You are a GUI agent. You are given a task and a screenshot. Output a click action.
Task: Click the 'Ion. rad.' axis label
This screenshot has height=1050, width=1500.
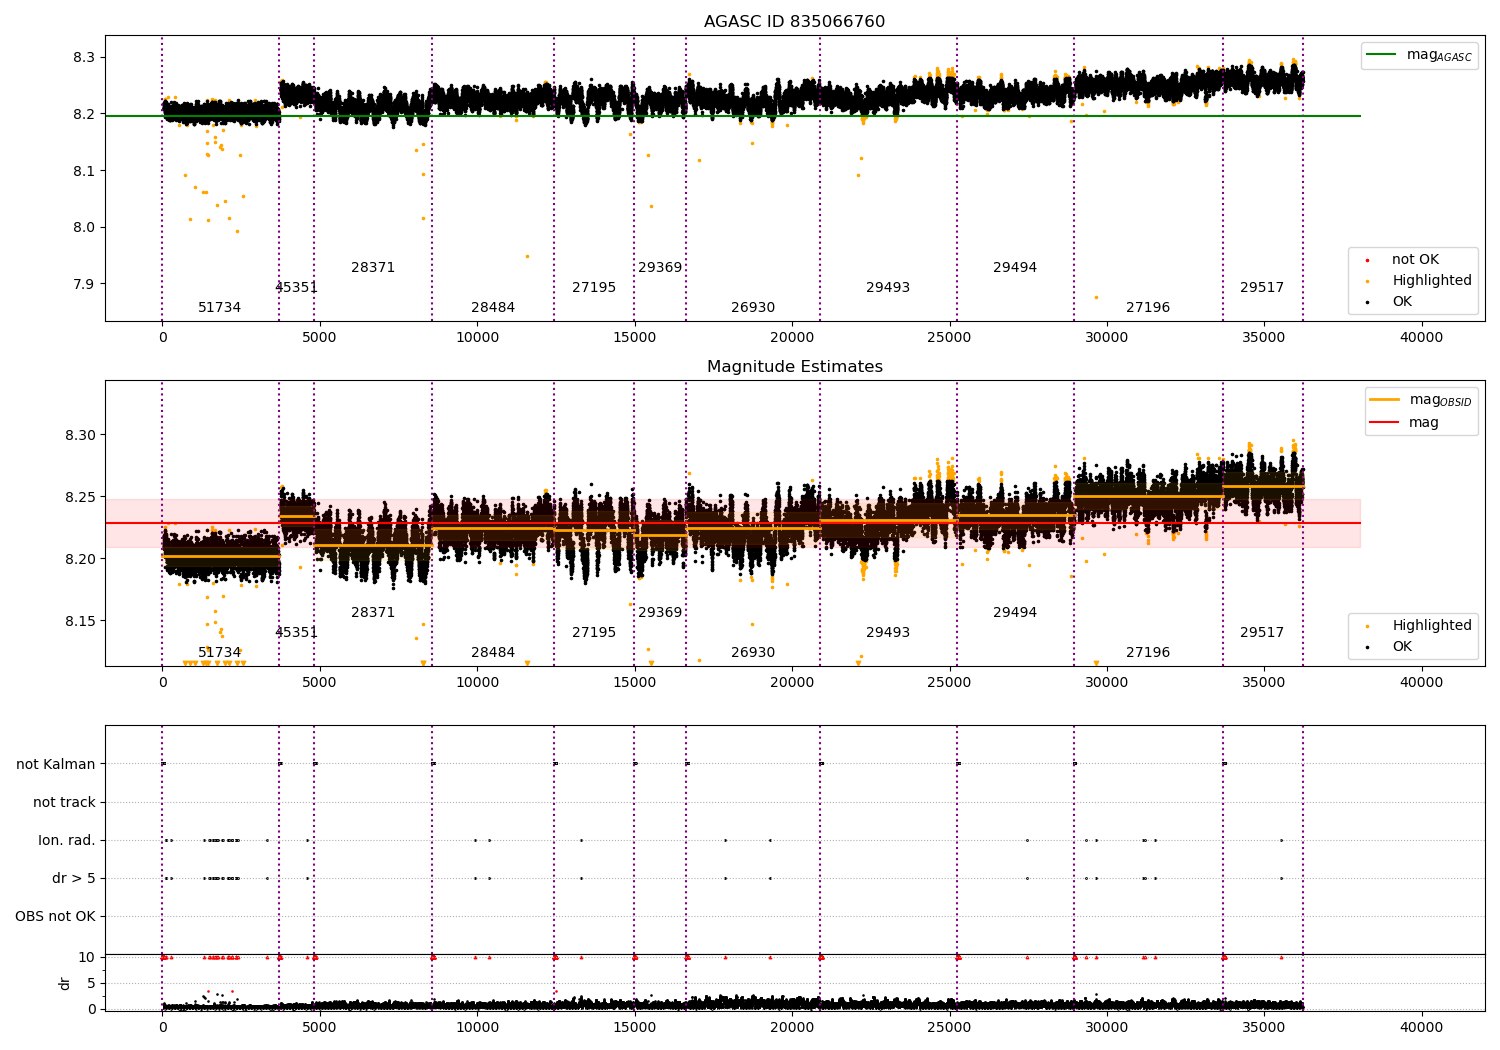click(x=67, y=840)
